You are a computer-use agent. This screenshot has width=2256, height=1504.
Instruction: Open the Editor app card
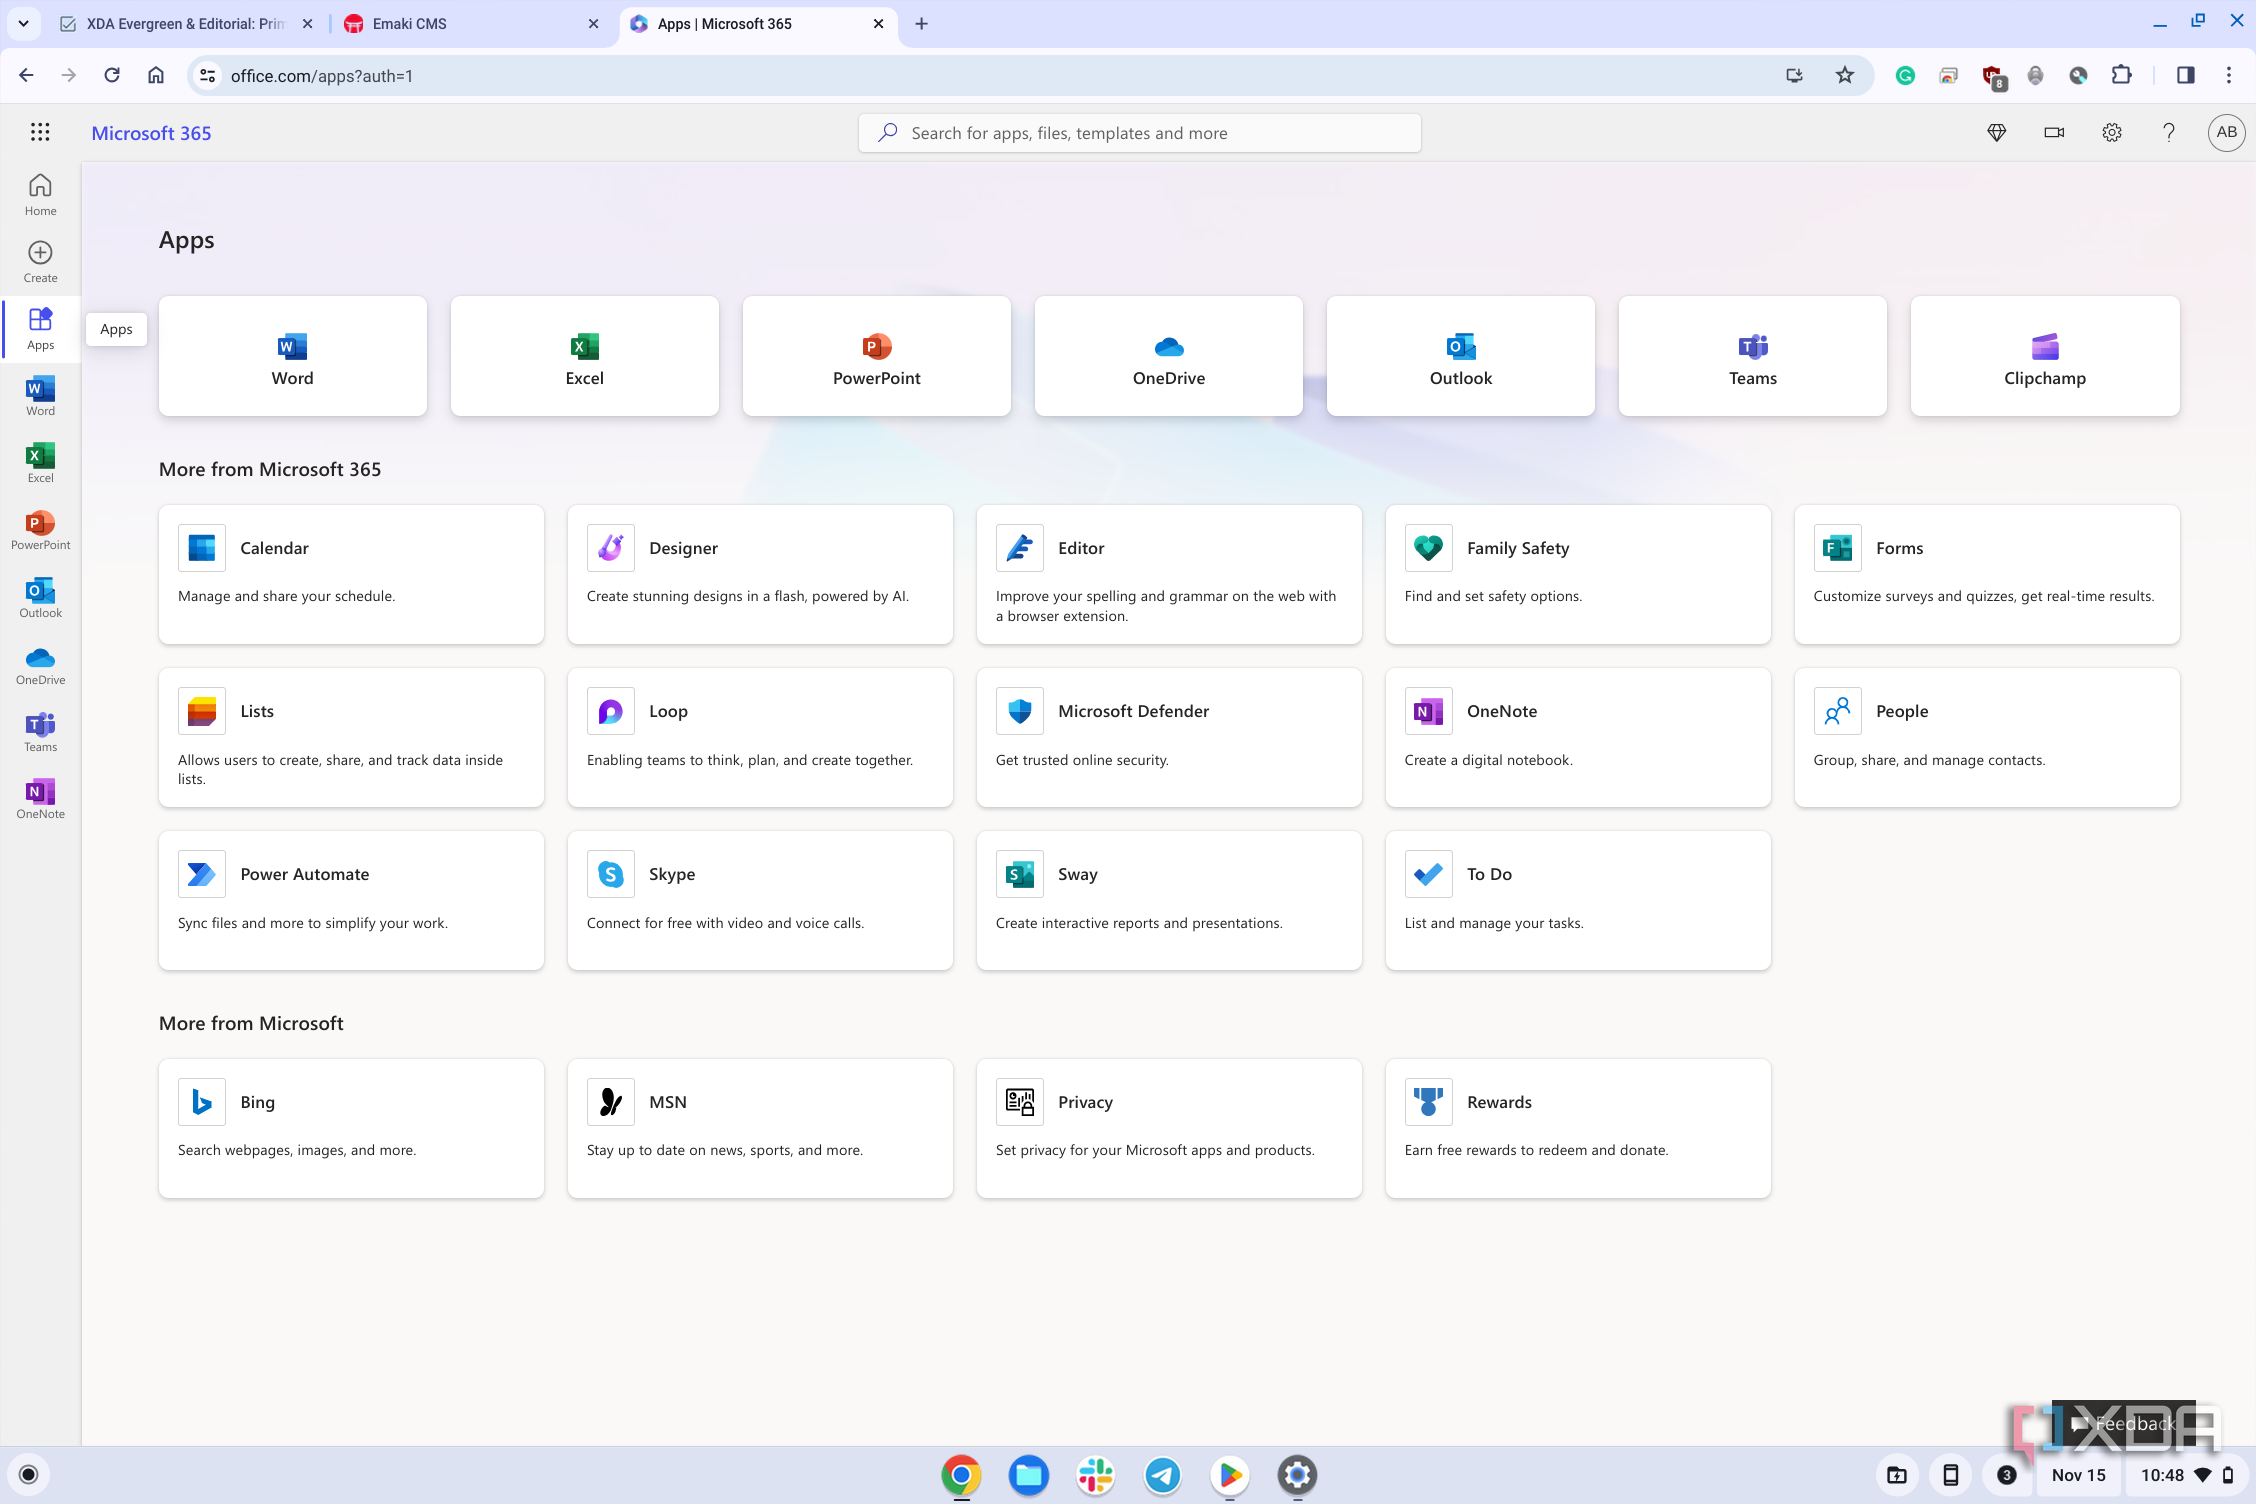point(1169,574)
